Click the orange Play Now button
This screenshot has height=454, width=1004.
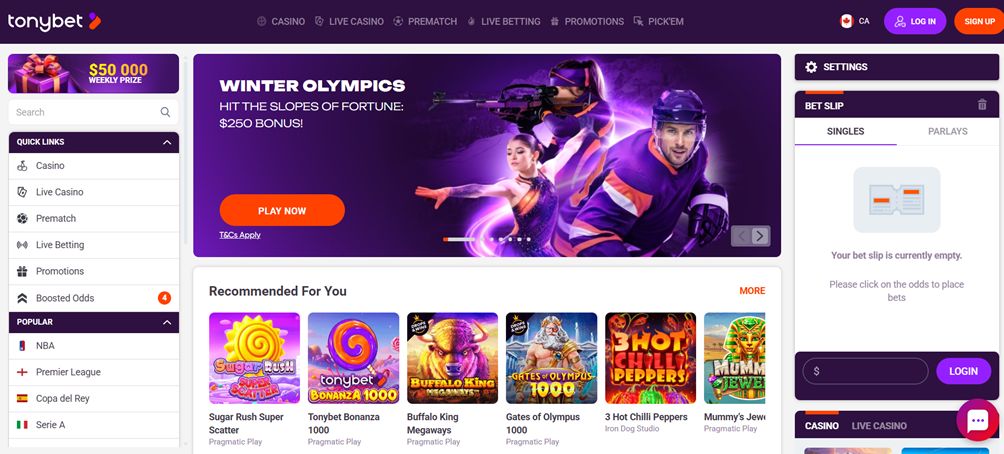(x=282, y=210)
